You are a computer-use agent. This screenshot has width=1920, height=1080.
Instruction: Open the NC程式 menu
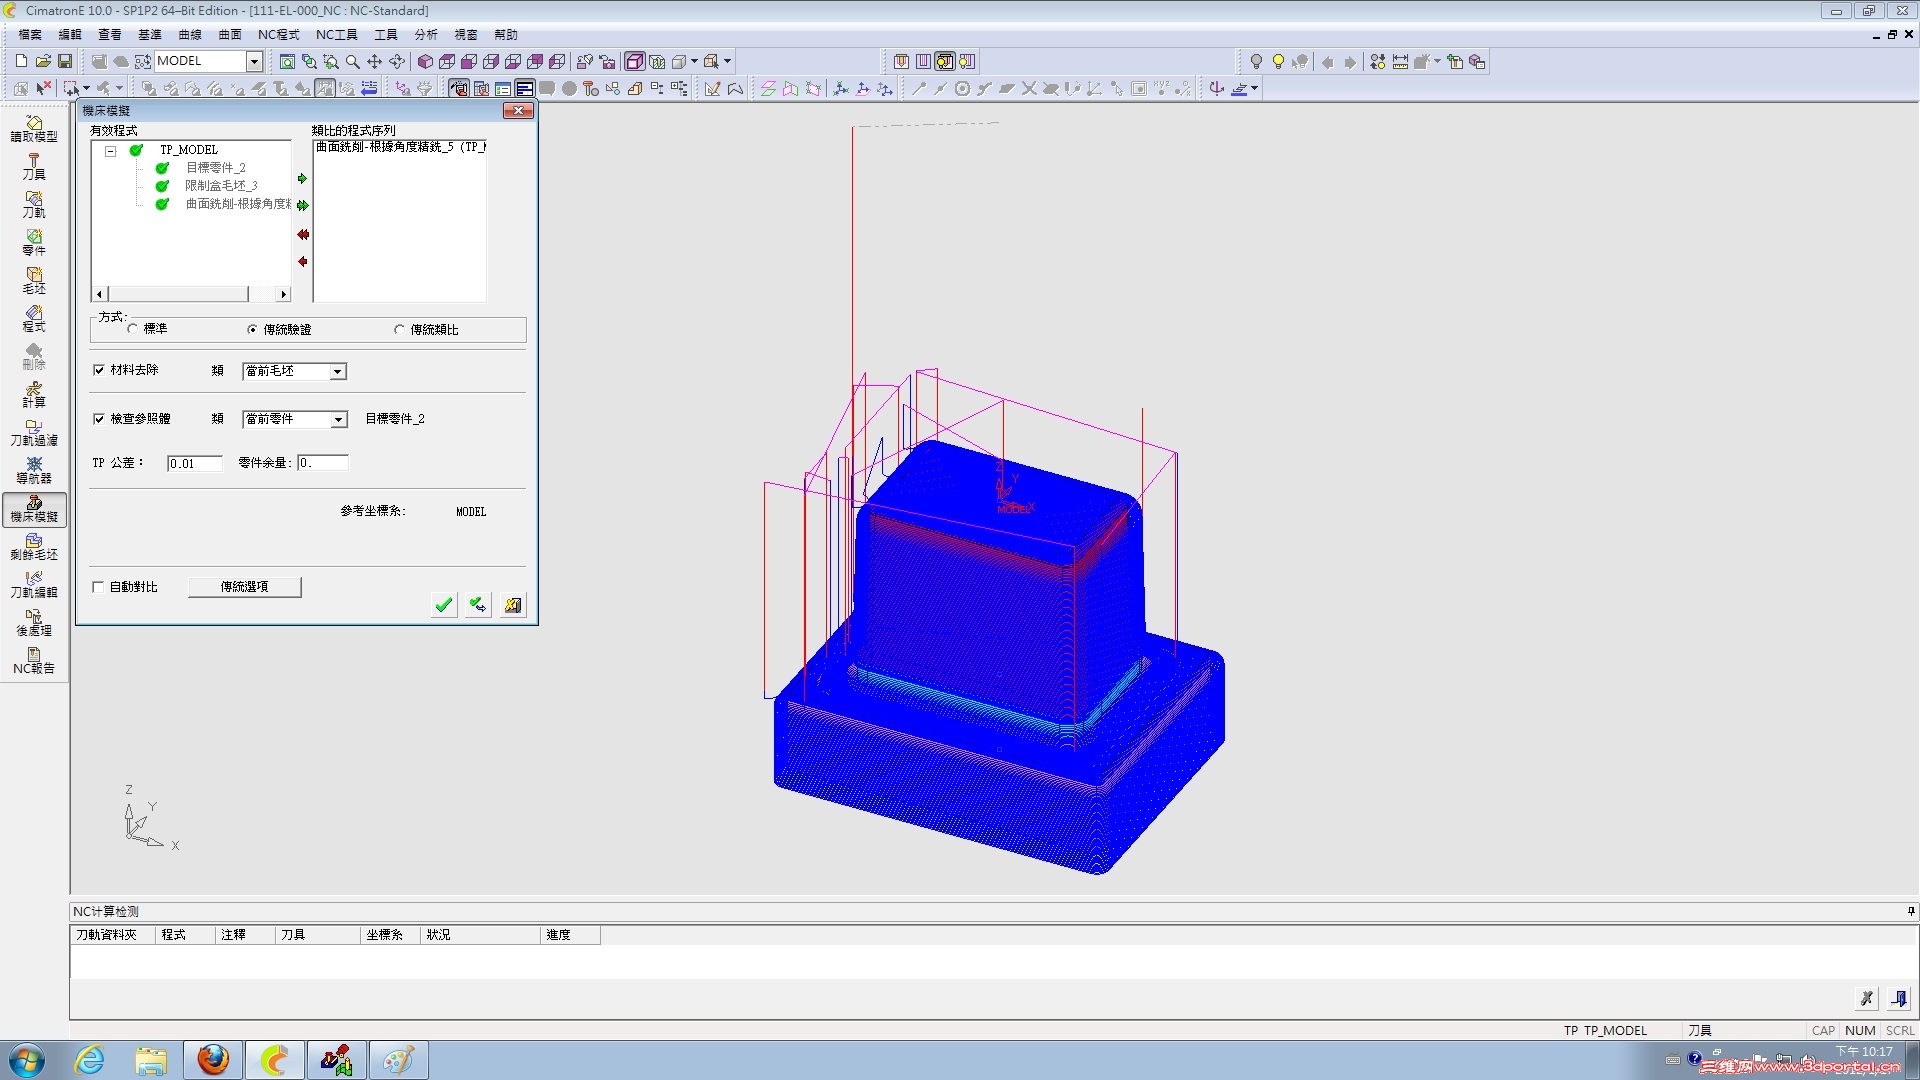pos(278,35)
